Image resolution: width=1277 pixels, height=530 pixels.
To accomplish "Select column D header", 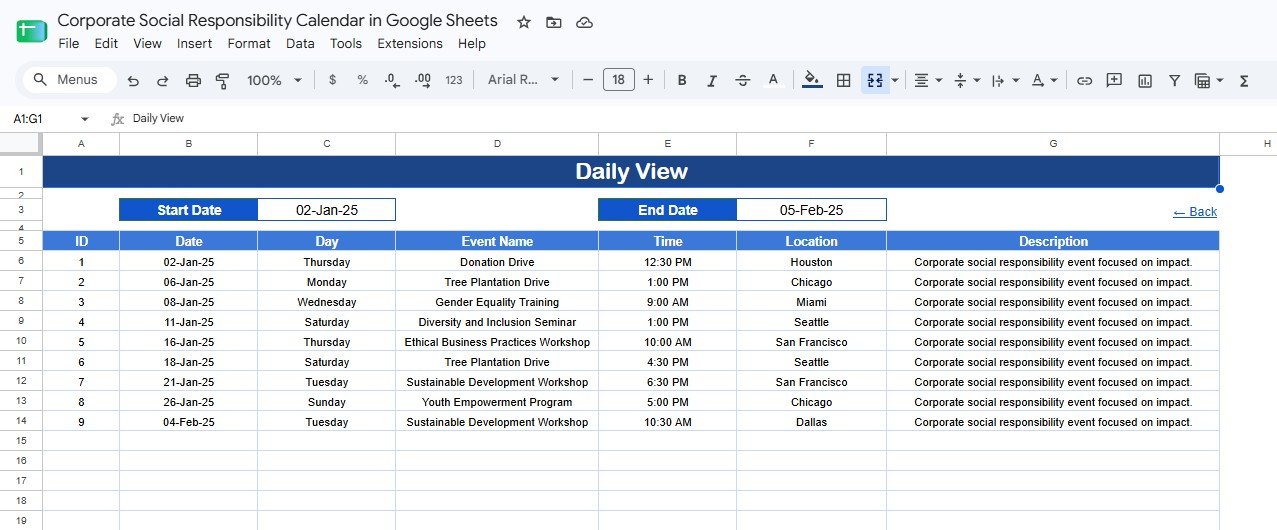I will (497, 144).
